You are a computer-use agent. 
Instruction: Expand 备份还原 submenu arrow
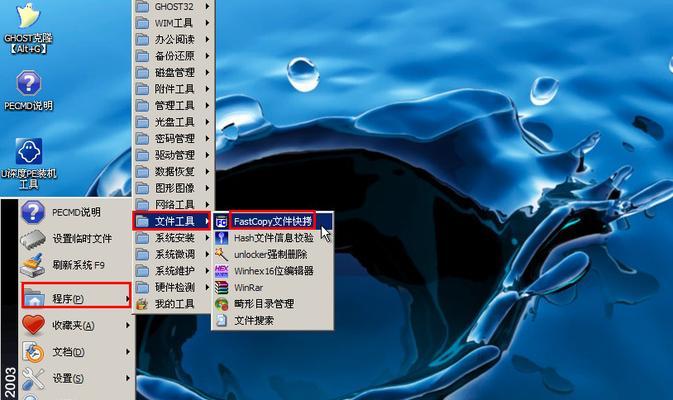(x=207, y=56)
